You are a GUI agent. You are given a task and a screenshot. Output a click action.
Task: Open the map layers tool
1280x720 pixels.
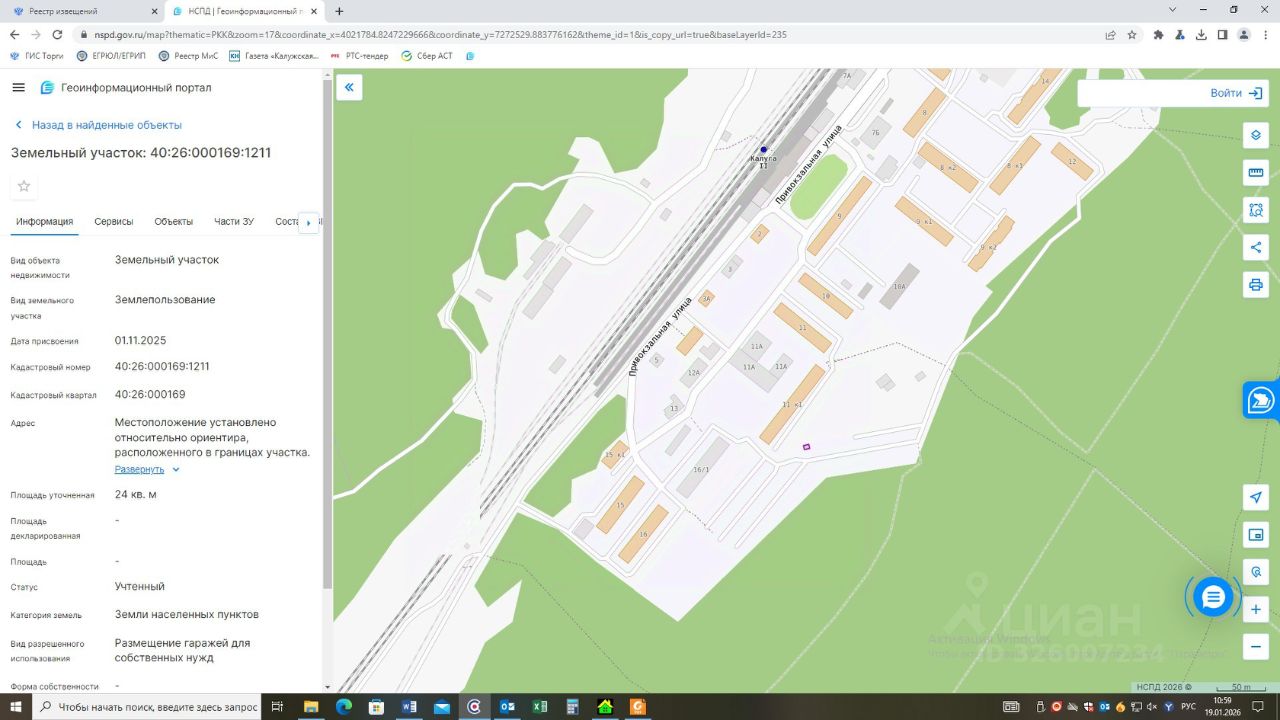pos(1256,135)
